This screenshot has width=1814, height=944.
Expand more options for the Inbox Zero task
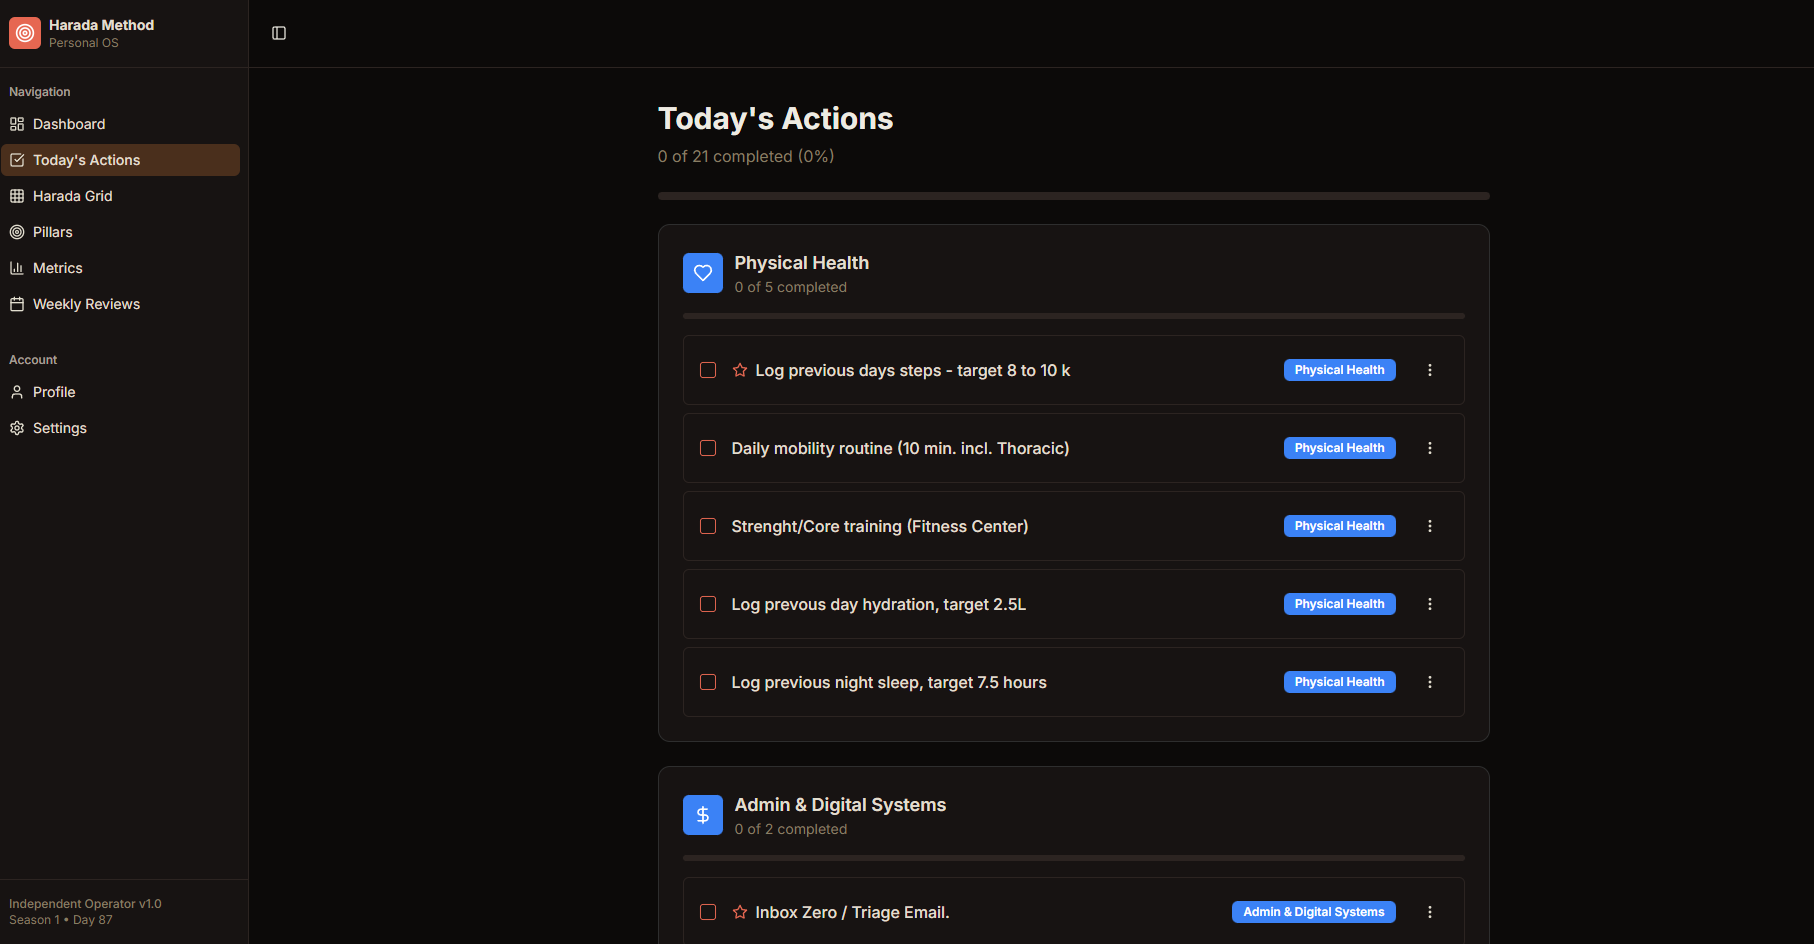(x=1430, y=912)
